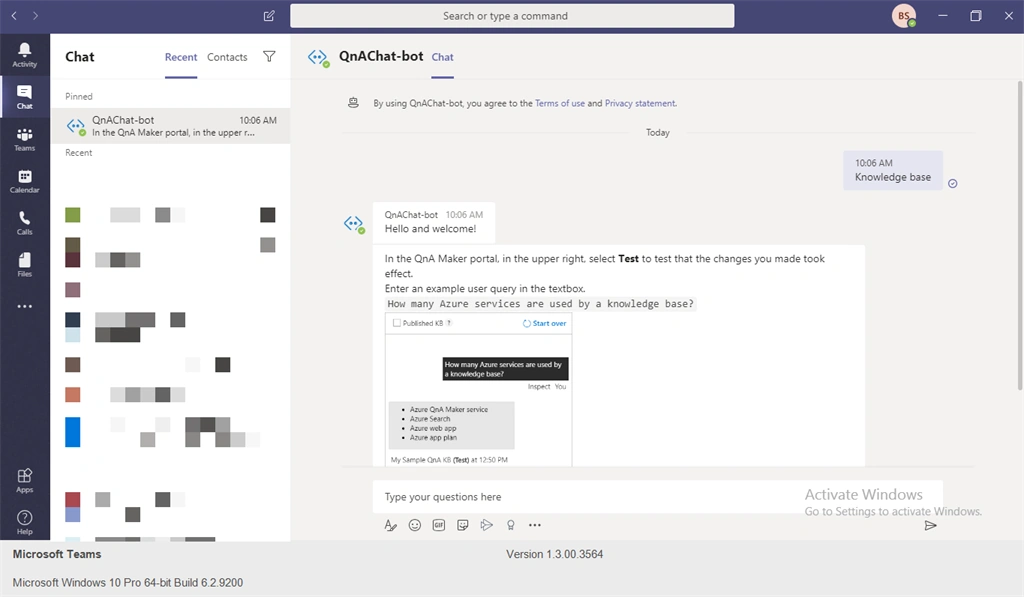Image resolution: width=1024 pixels, height=597 pixels.
Task: Select the Hello and welcome! bot message
Action: (x=434, y=222)
